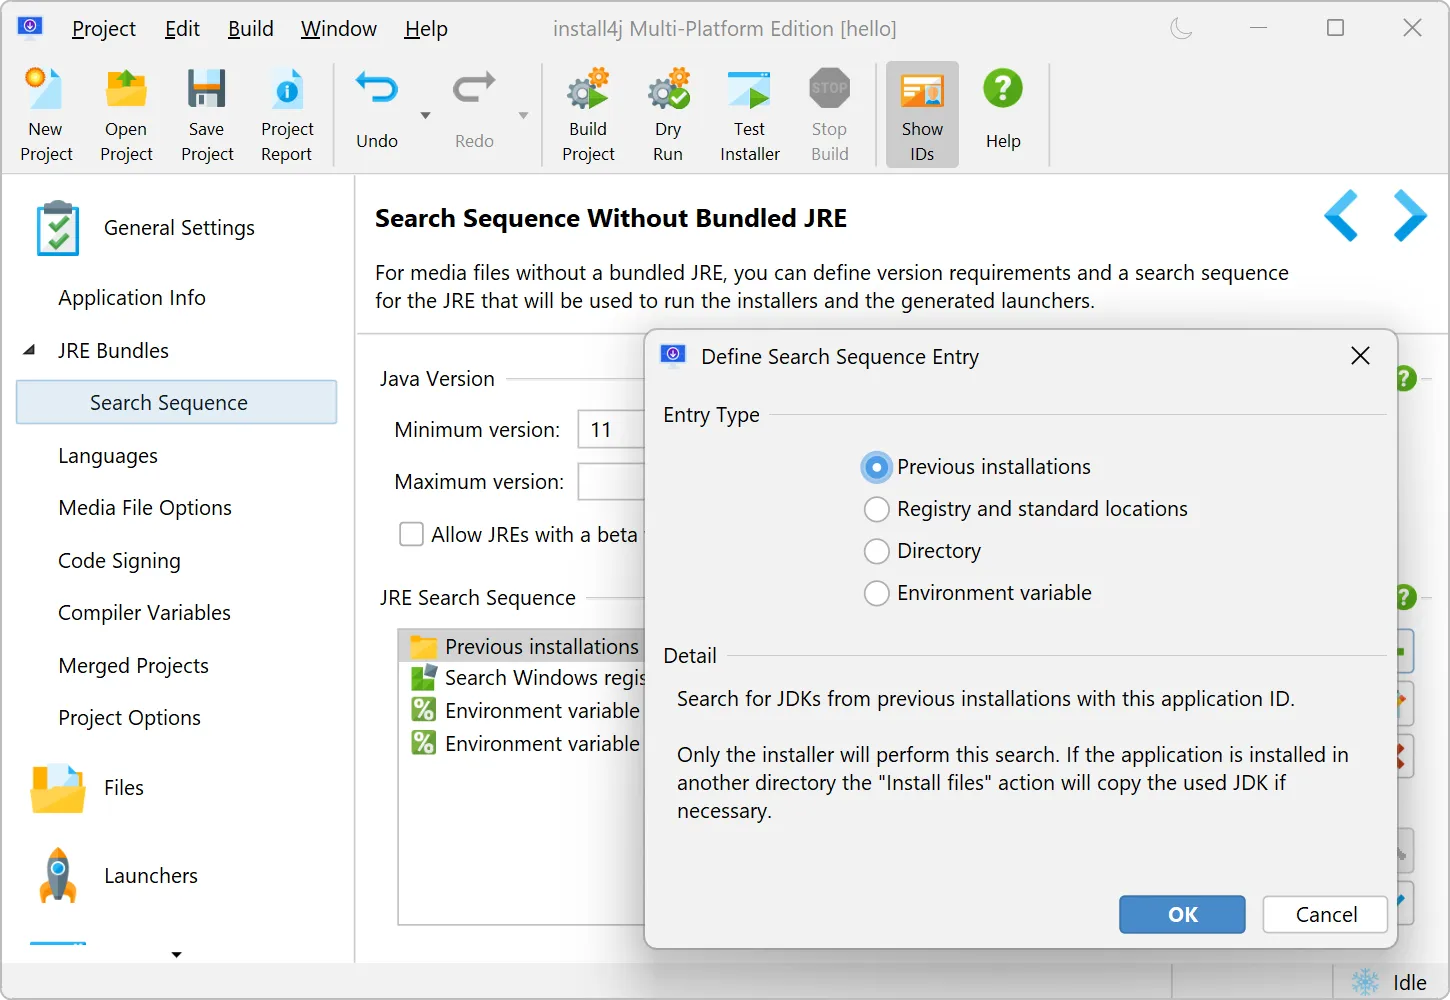Click the install4j app icon in title bar
Viewport: 1450px width, 1000px height.
click(30, 27)
